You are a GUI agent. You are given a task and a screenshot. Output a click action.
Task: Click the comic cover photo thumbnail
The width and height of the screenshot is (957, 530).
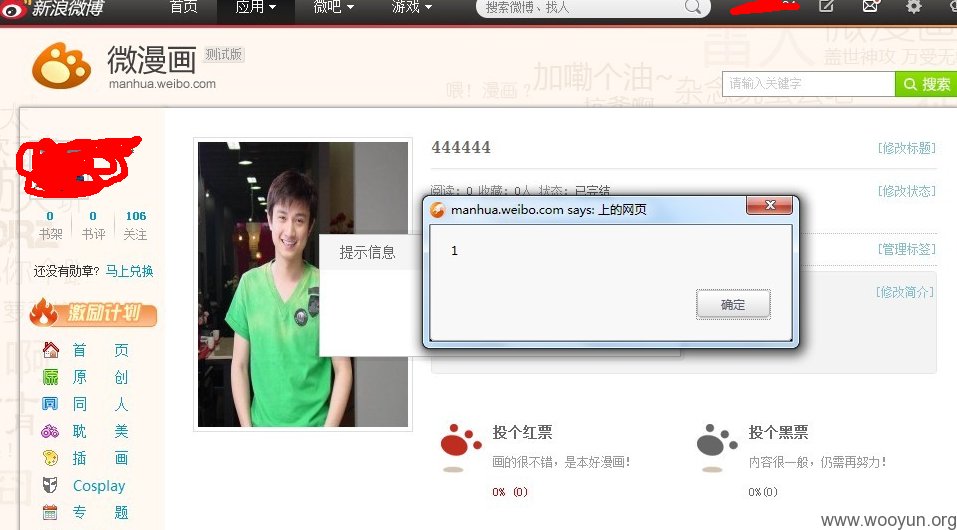[303, 285]
